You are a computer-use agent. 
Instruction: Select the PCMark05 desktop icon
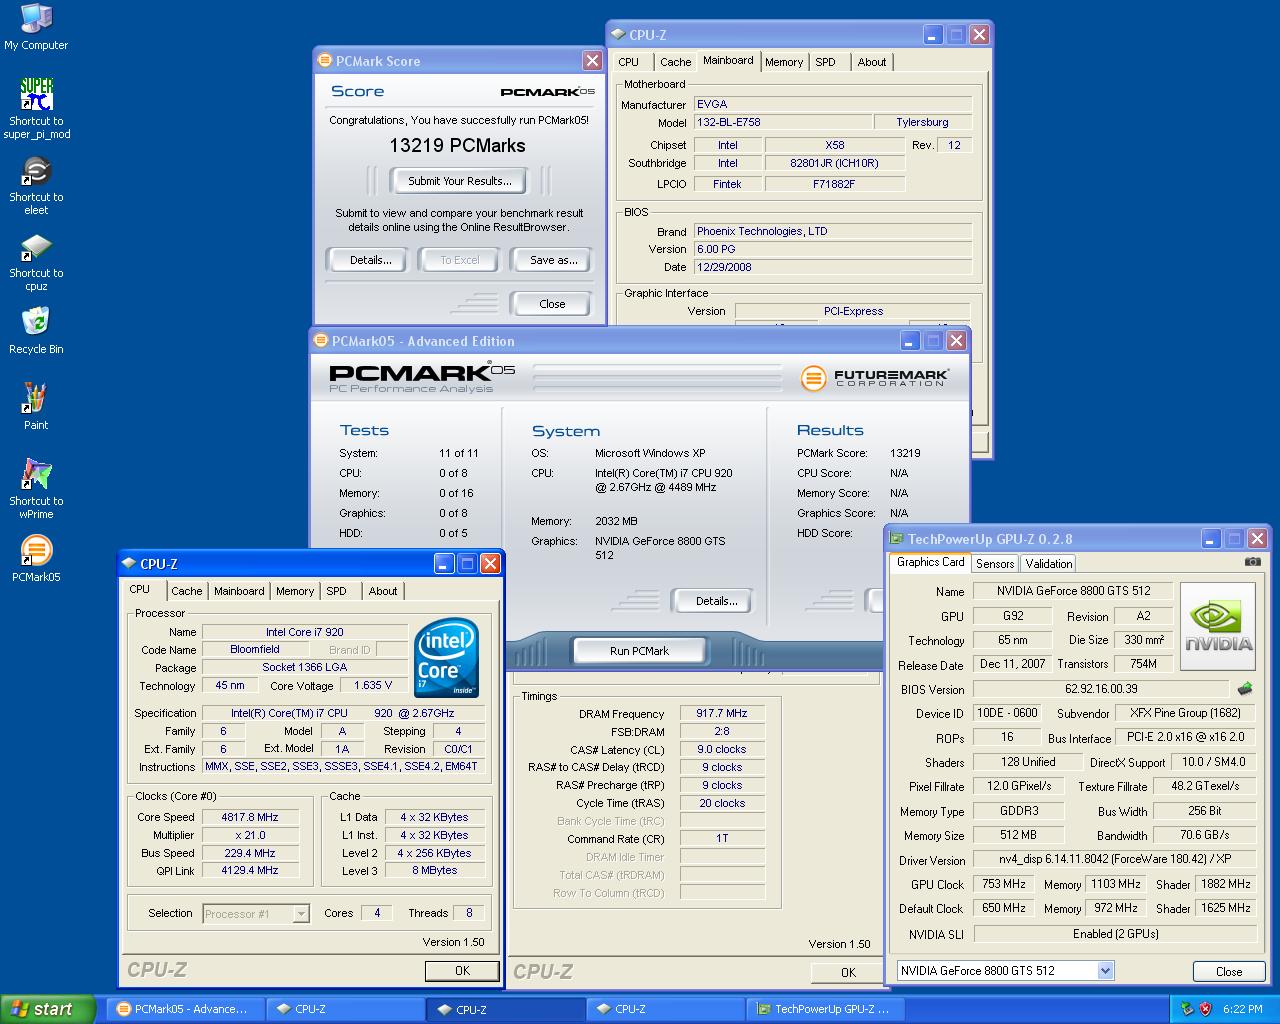pyautogui.click(x=36, y=558)
